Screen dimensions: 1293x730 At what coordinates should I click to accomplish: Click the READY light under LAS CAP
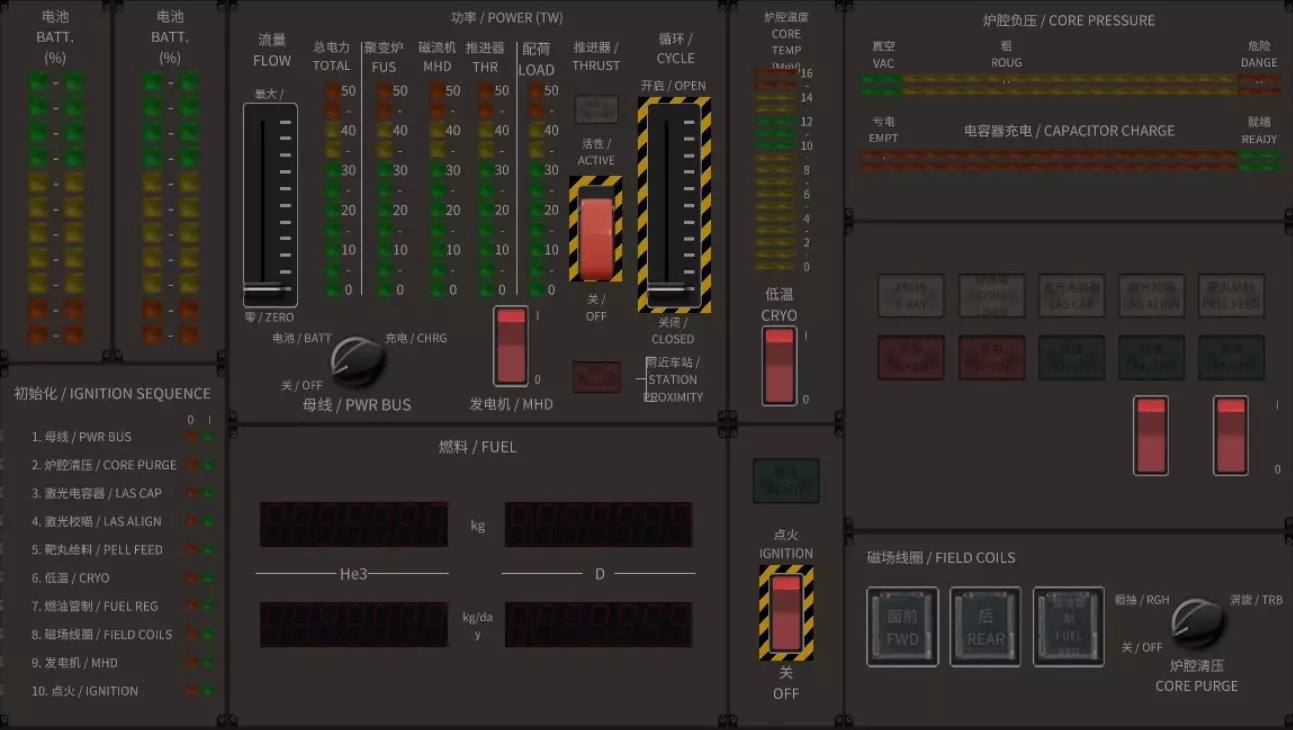pos(1072,358)
